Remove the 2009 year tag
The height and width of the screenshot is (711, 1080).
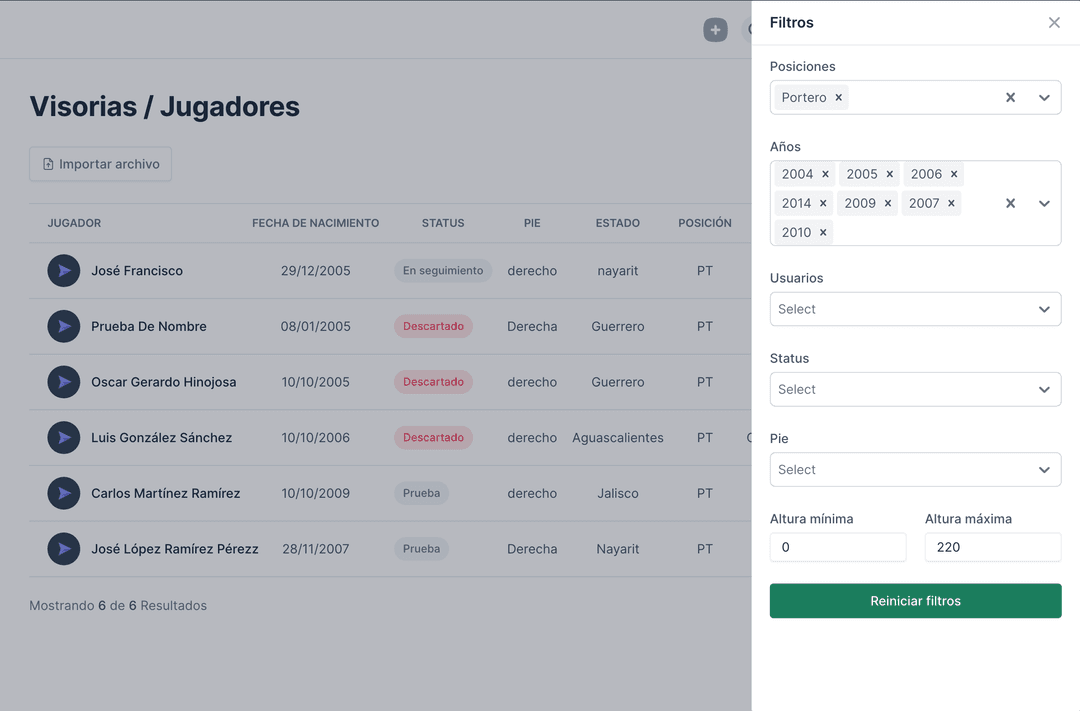coord(887,203)
